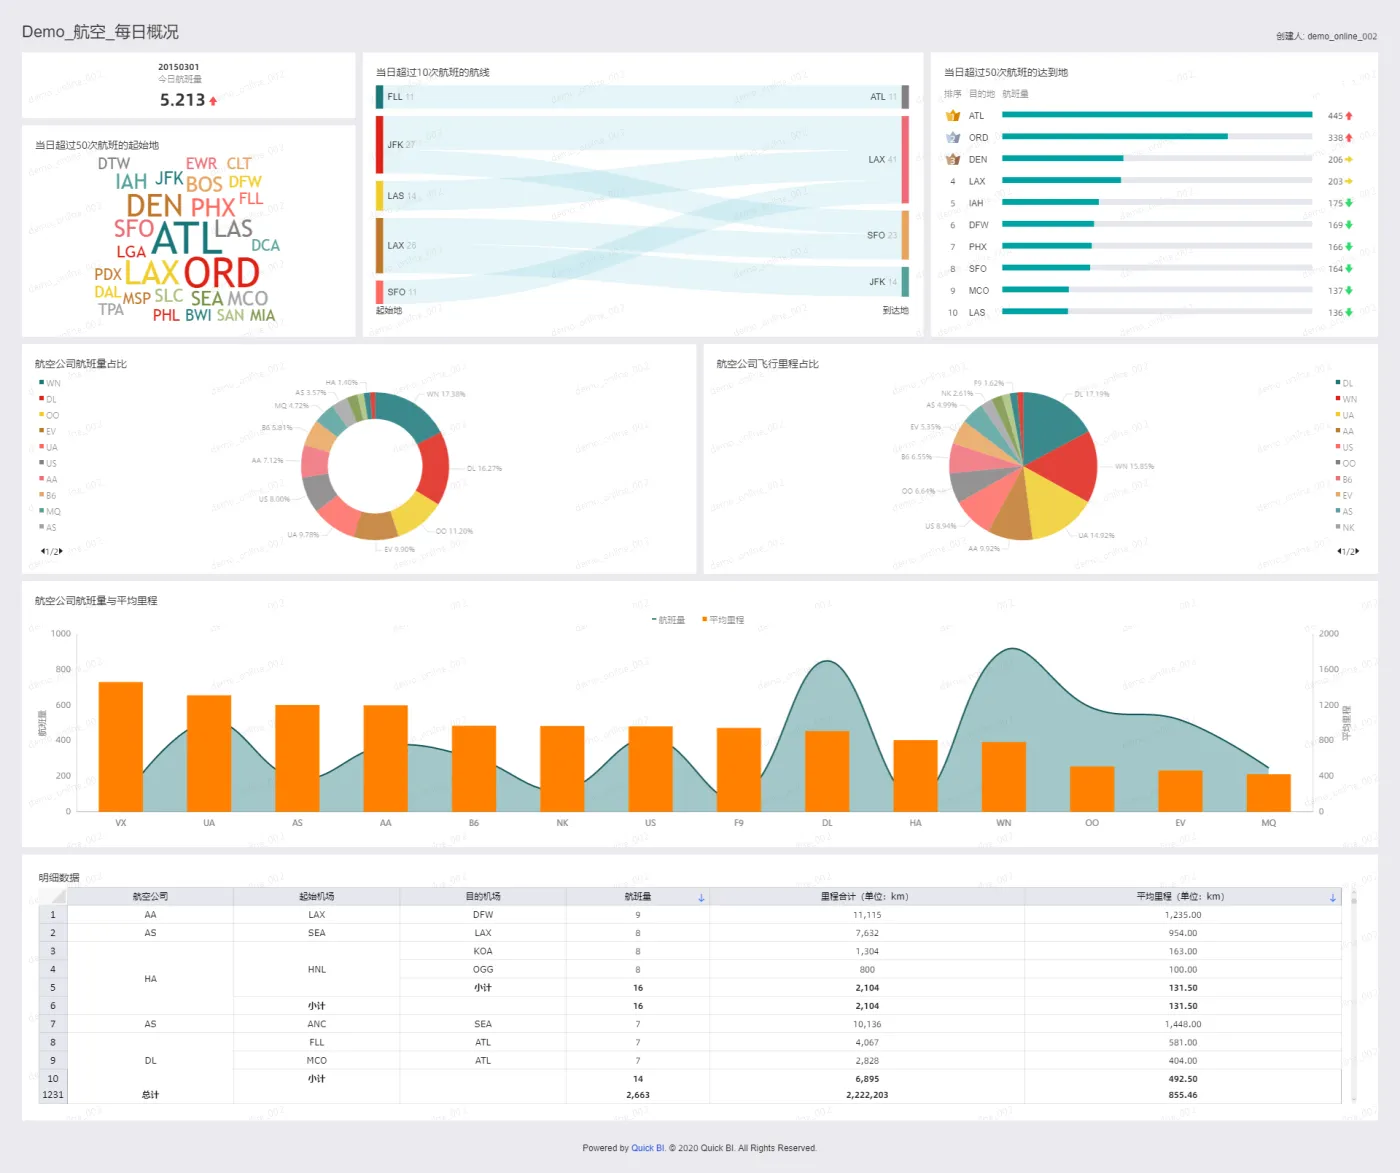Click the ATL word in word cloud
This screenshot has height=1173, width=1400.
pyautogui.click(x=186, y=238)
